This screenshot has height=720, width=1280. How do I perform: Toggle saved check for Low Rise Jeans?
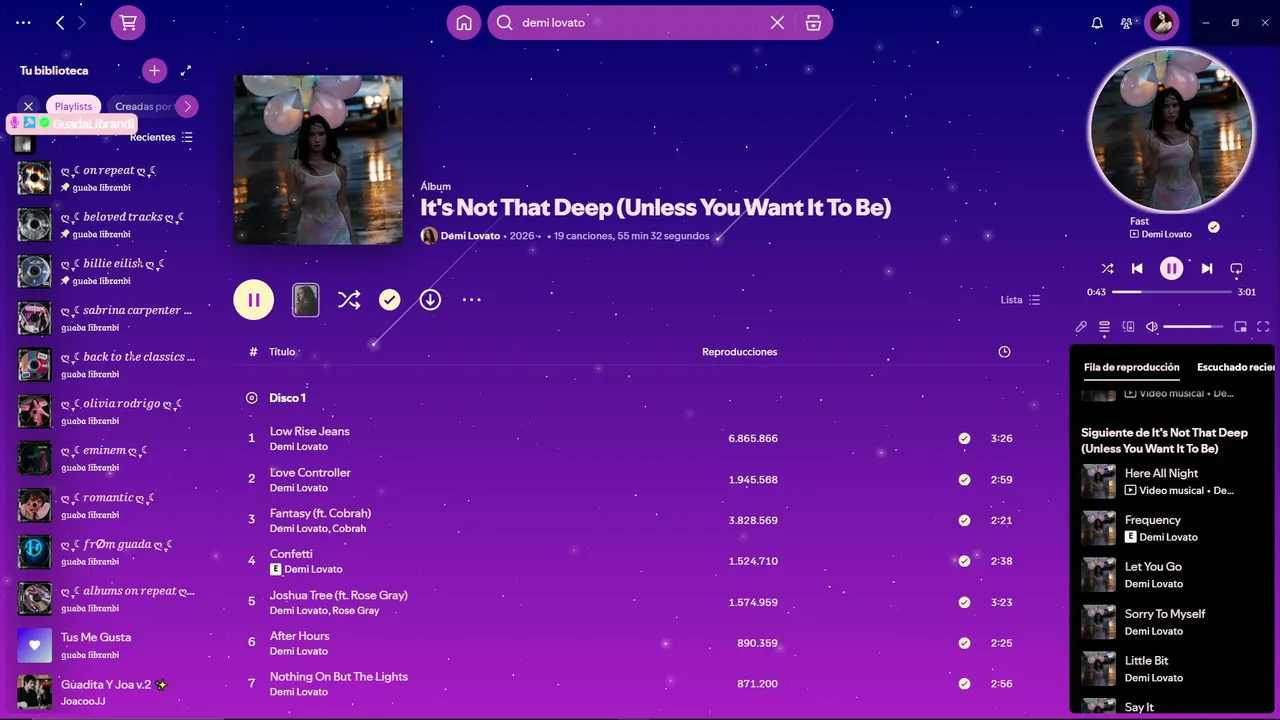point(964,438)
